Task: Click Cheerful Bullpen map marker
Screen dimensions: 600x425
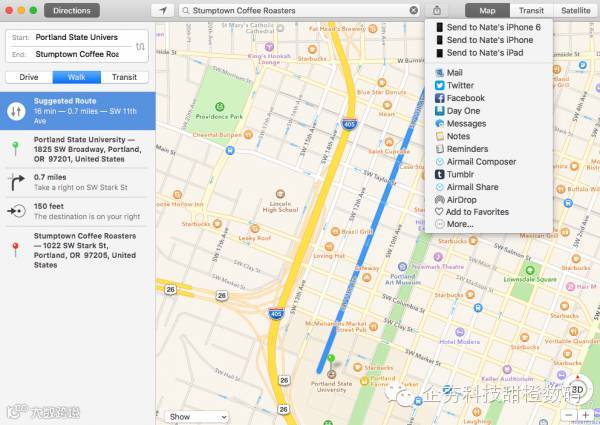Action: pos(248,134)
